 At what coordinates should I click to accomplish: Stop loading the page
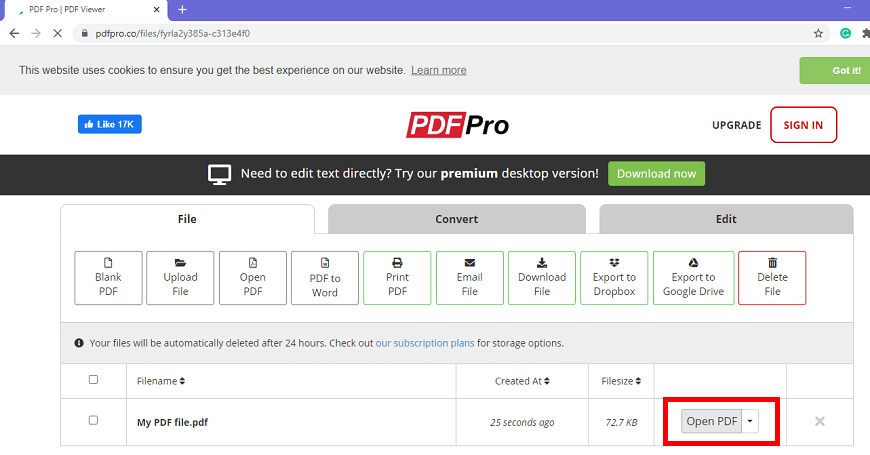click(x=57, y=33)
